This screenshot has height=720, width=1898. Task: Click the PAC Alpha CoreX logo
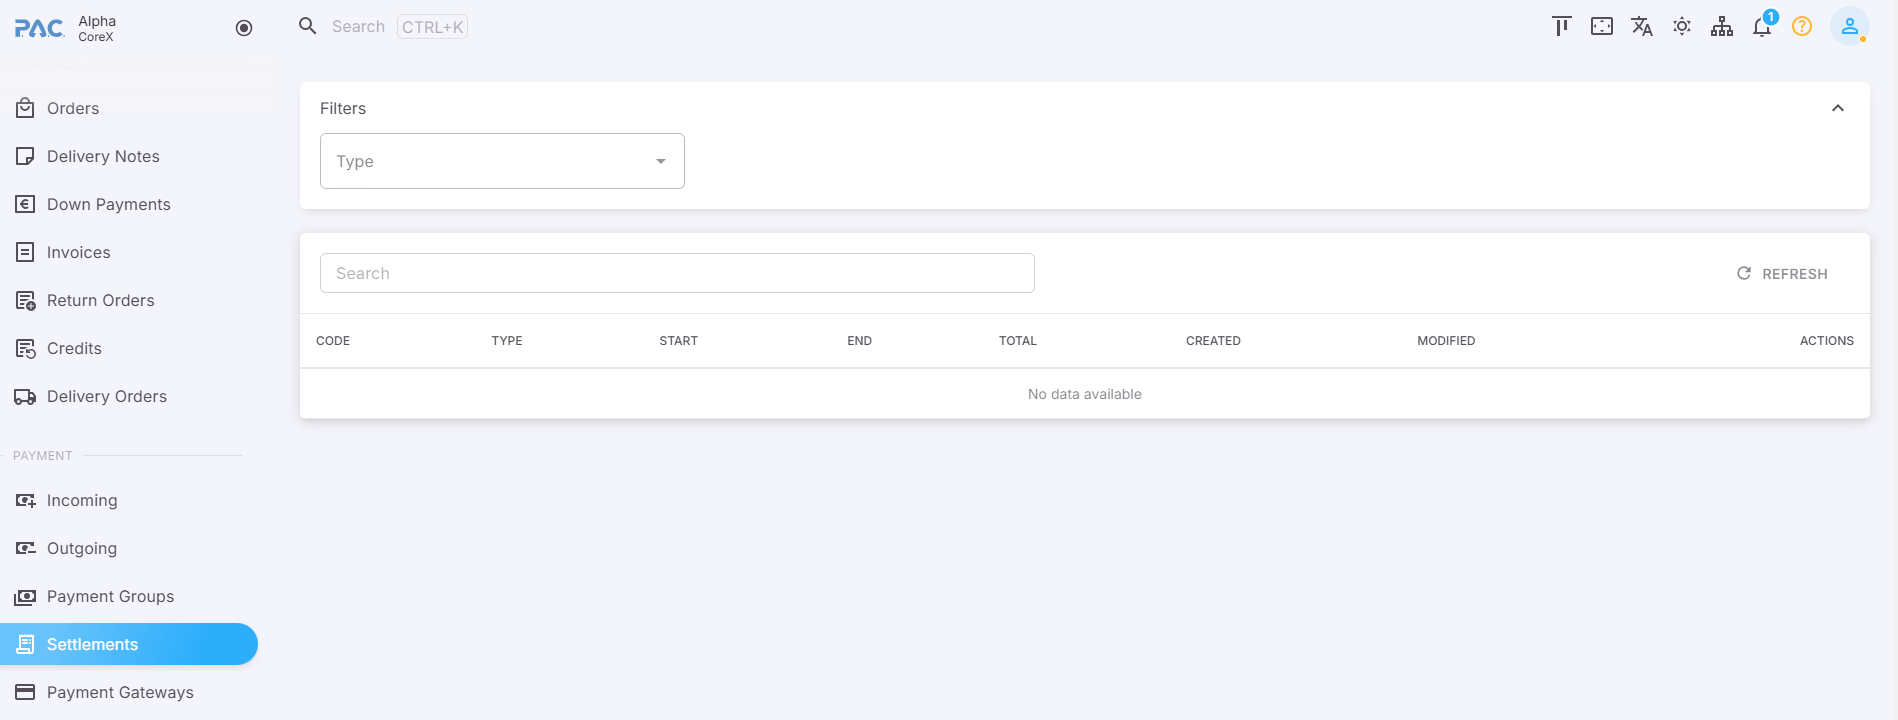(65, 28)
